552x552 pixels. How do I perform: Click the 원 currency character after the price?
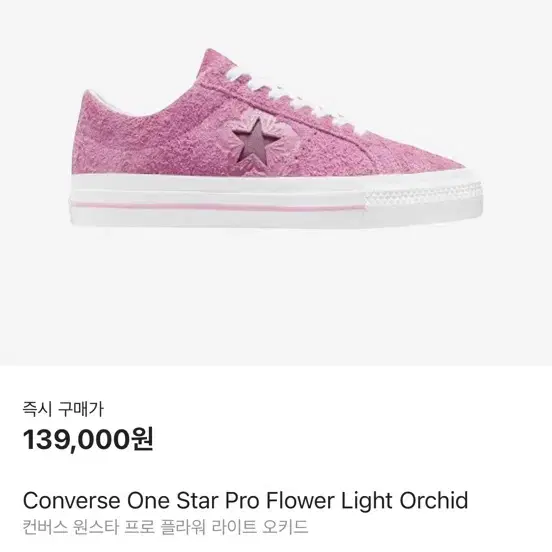click(x=142, y=439)
